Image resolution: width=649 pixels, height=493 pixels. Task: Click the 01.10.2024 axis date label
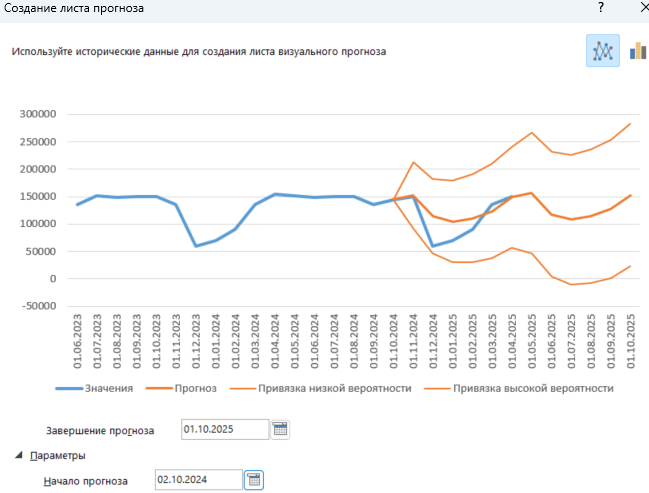tap(394, 341)
